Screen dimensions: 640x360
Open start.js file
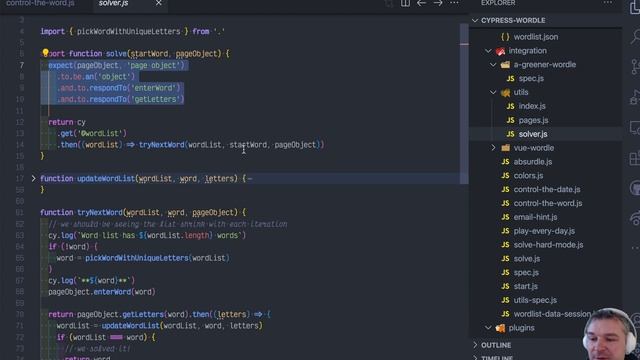[525, 286]
